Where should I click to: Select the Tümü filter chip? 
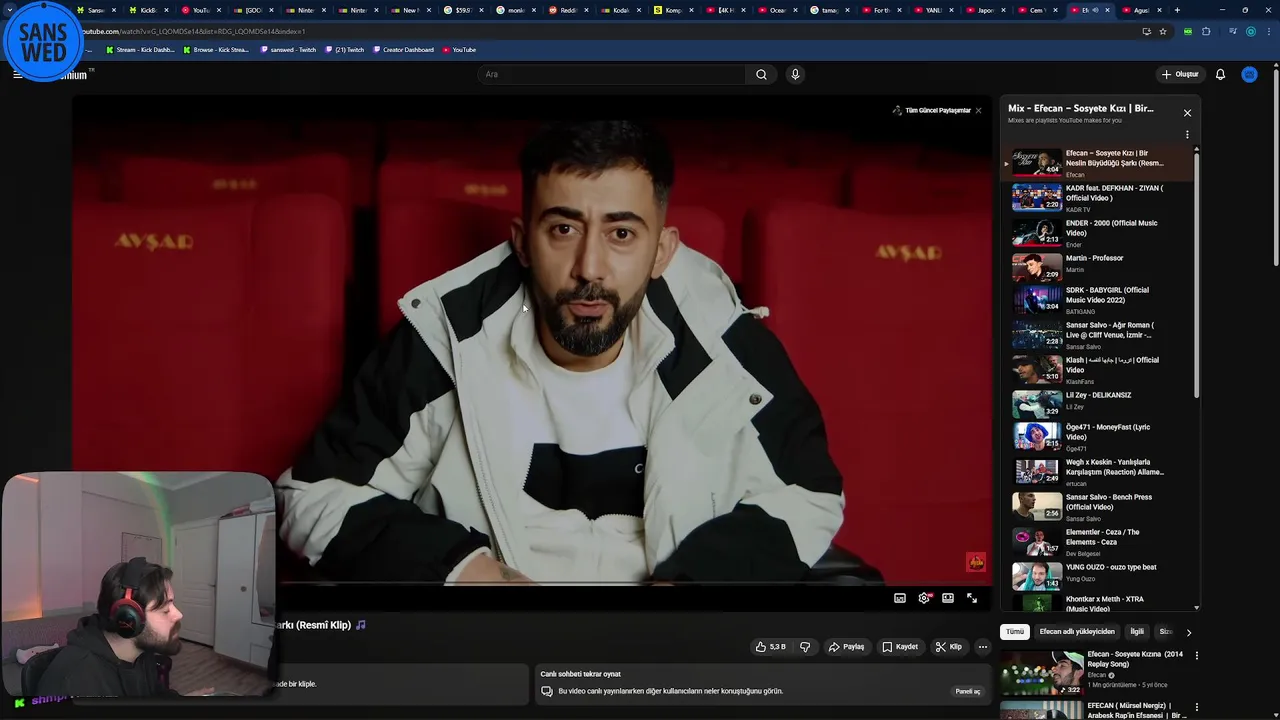tap(1015, 632)
